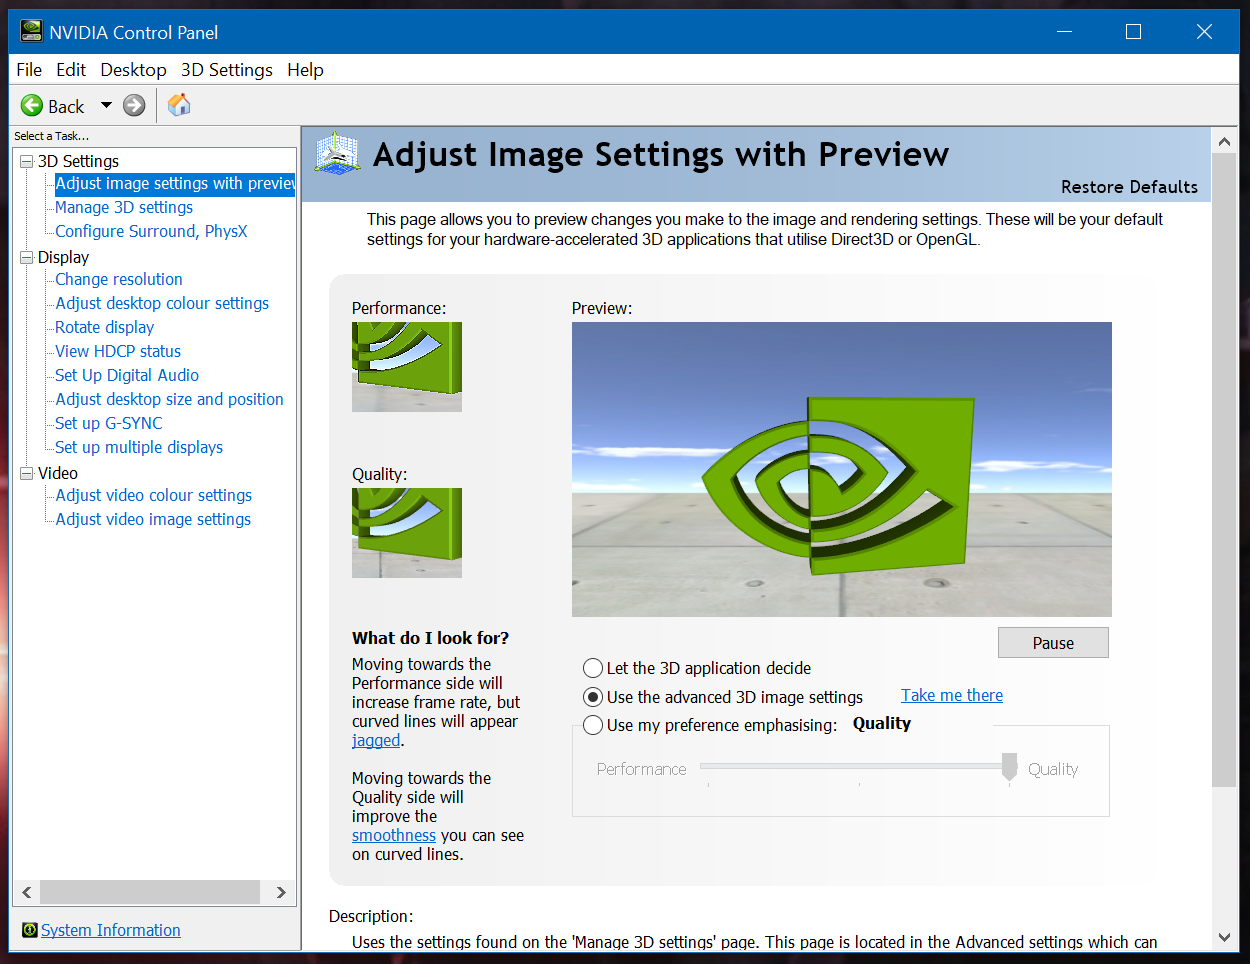Click the Back navigation arrow icon
This screenshot has width=1250, height=964.
point(30,105)
